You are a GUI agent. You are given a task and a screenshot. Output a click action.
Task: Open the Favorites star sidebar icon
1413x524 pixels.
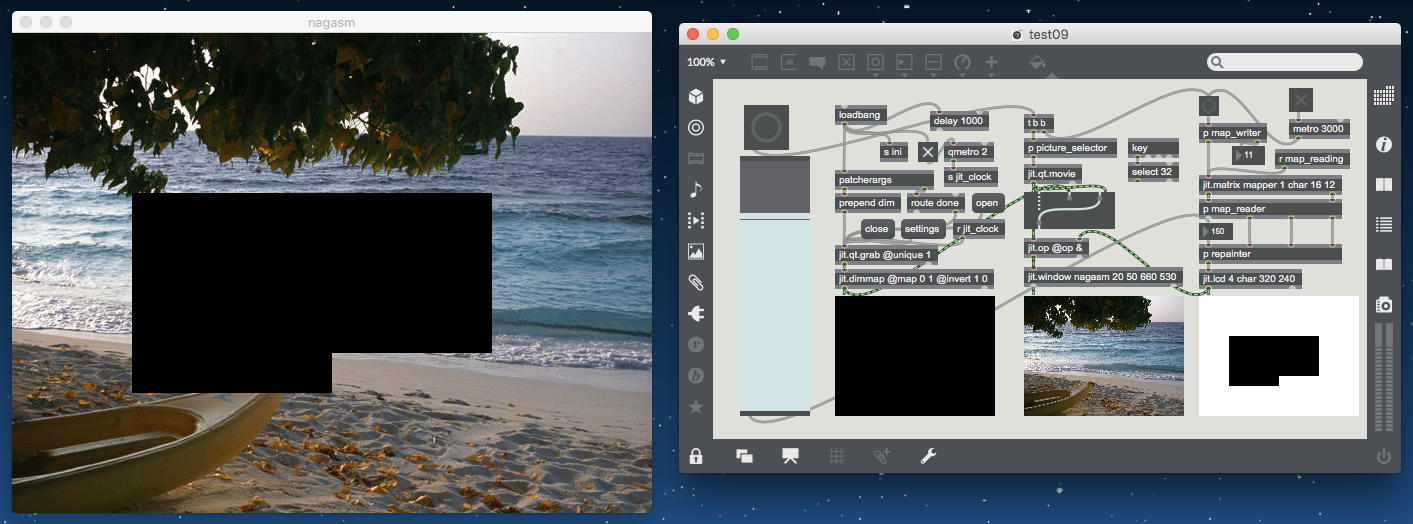click(696, 407)
